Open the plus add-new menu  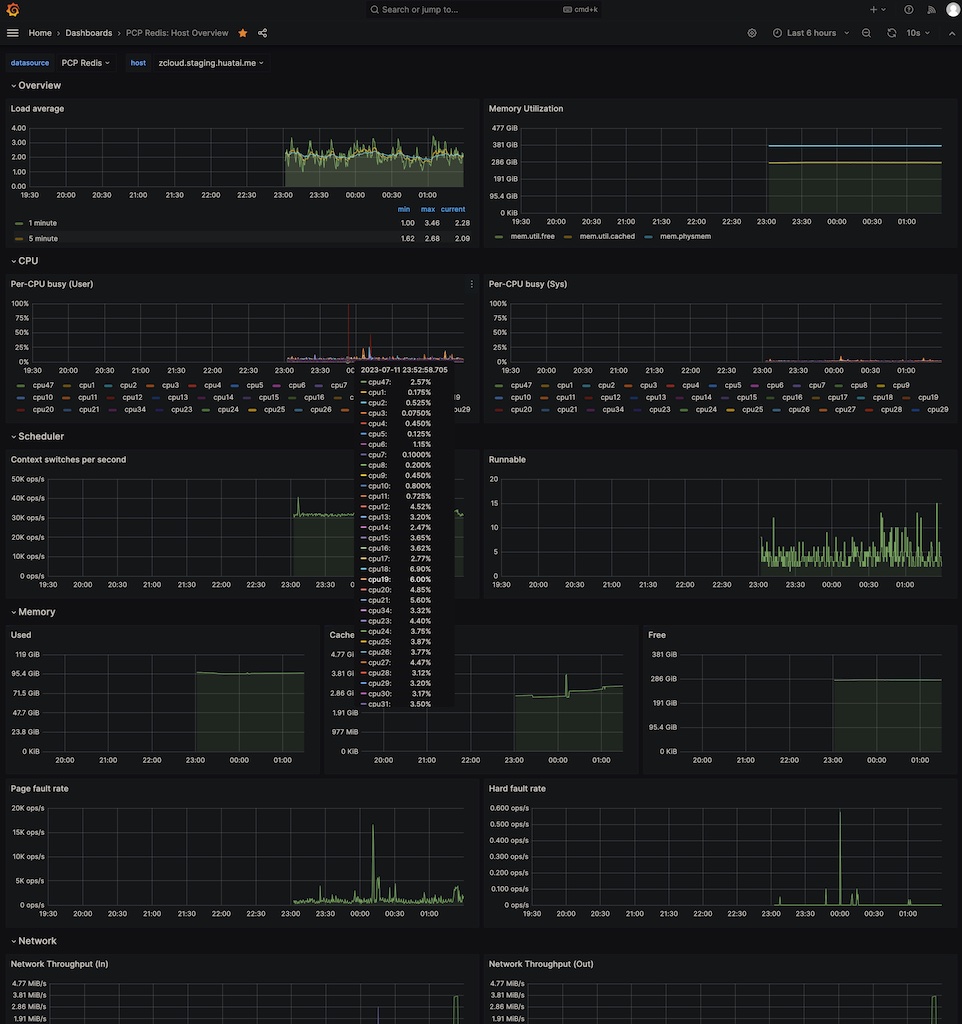pos(878,9)
